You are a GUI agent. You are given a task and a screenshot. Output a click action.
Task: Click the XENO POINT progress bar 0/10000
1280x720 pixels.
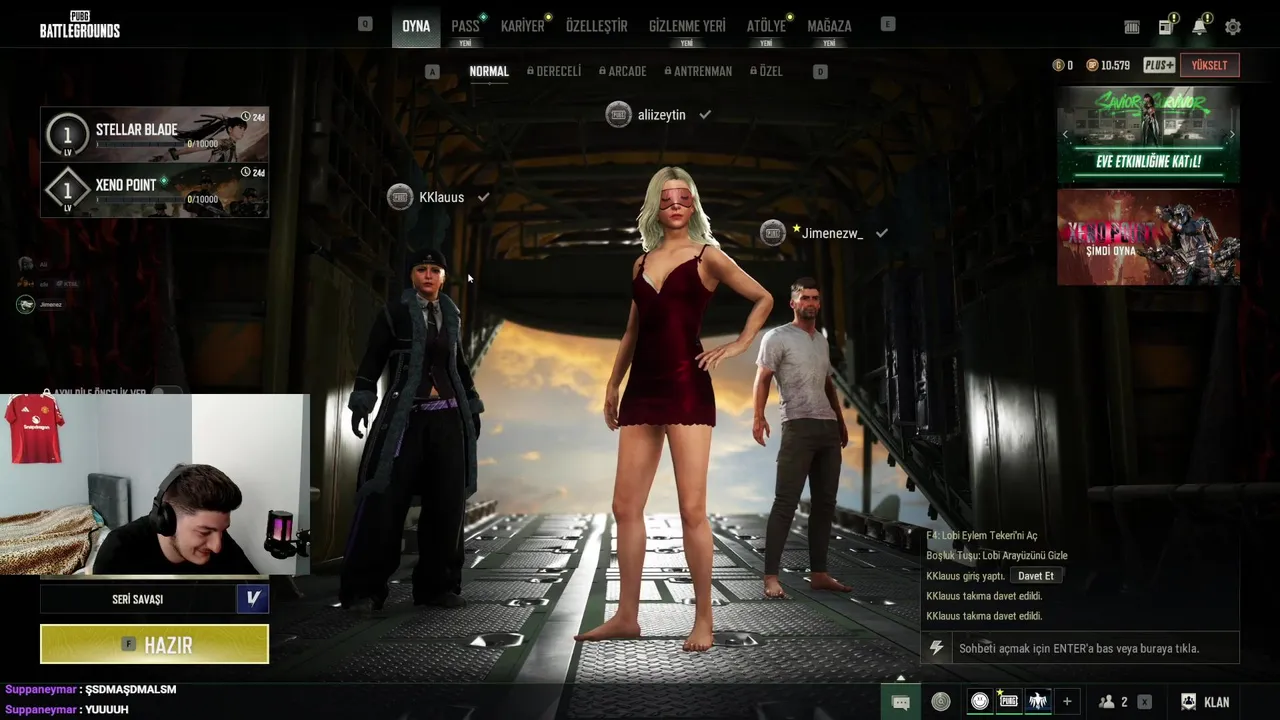(157, 200)
